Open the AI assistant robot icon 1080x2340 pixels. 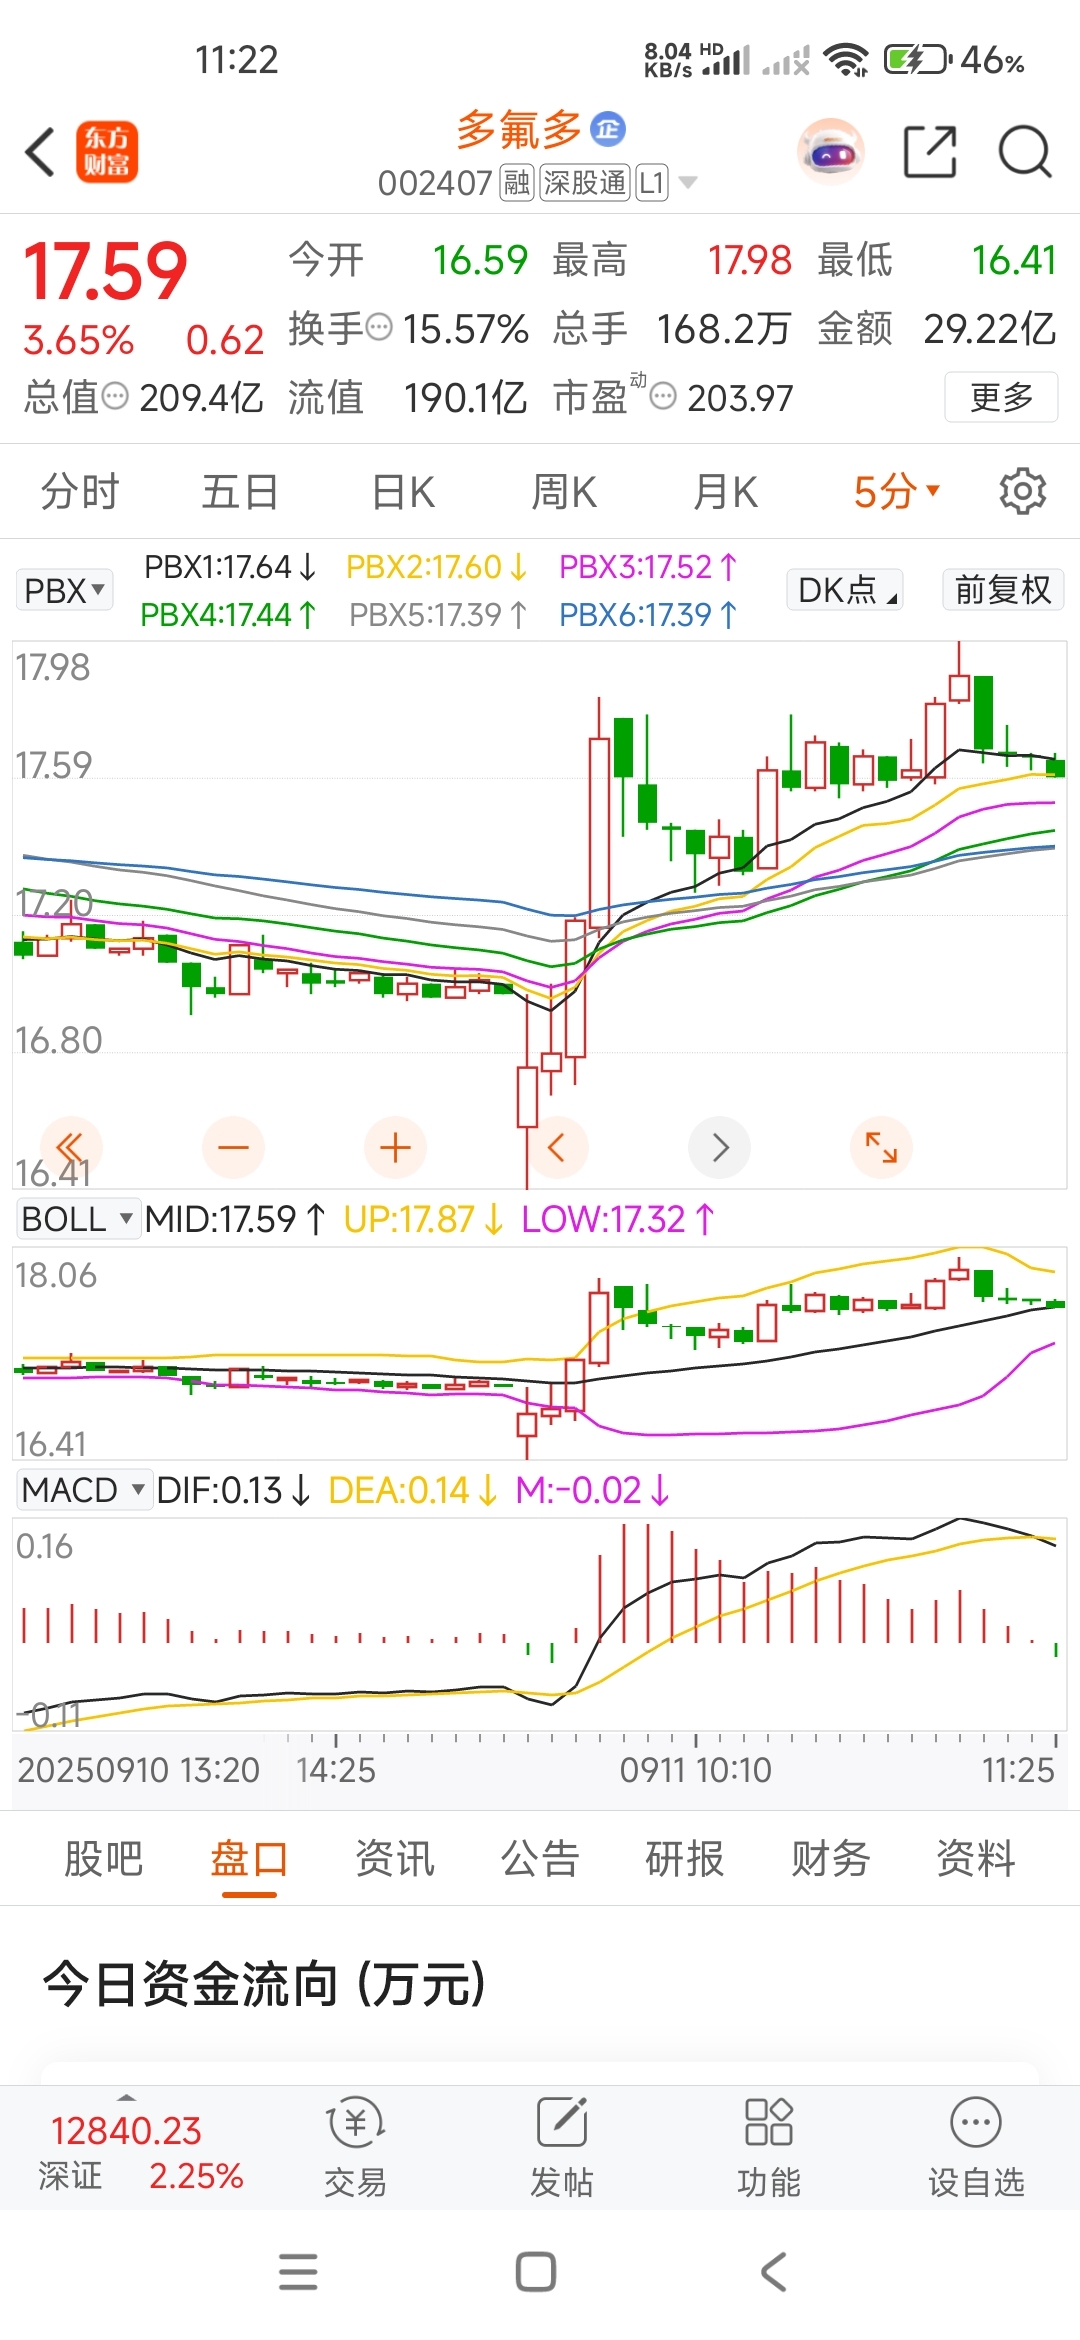(x=831, y=152)
